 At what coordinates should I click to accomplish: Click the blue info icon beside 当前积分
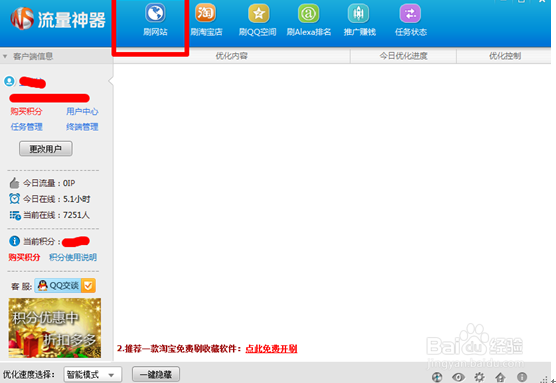14,241
